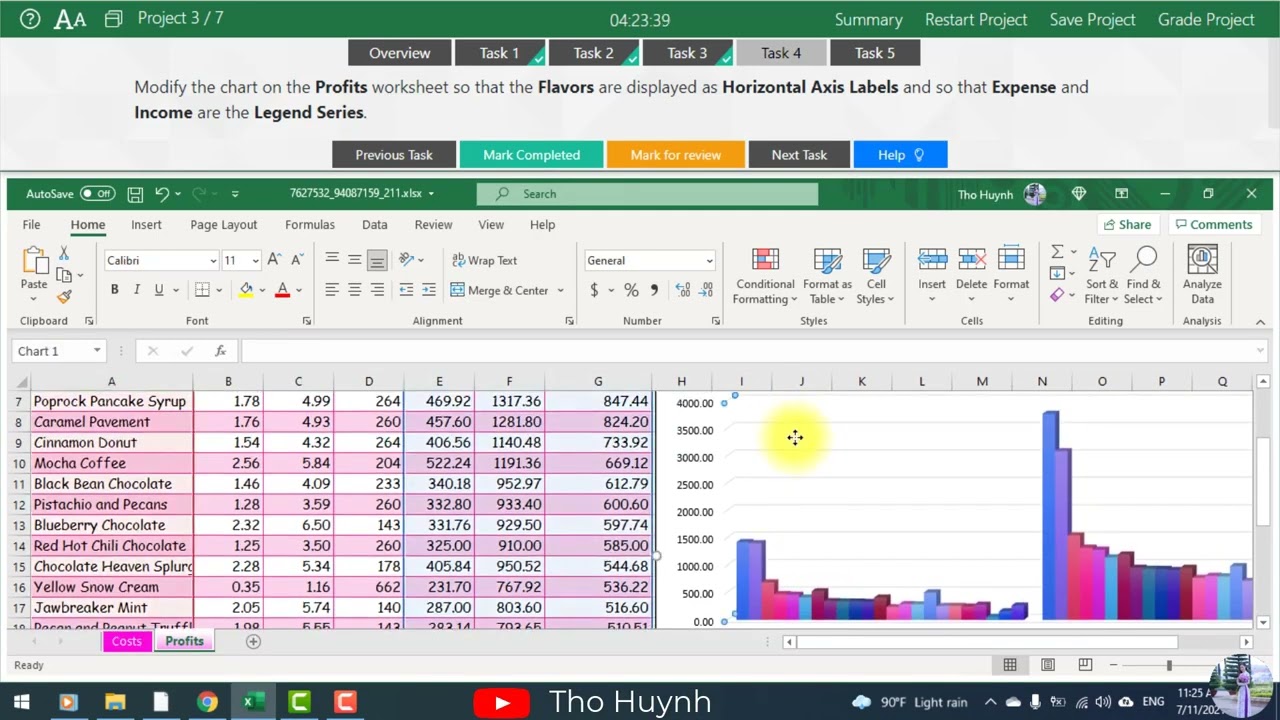Toggle Bottom Align button
Image resolution: width=1280 pixels, height=720 pixels.
click(377, 260)
